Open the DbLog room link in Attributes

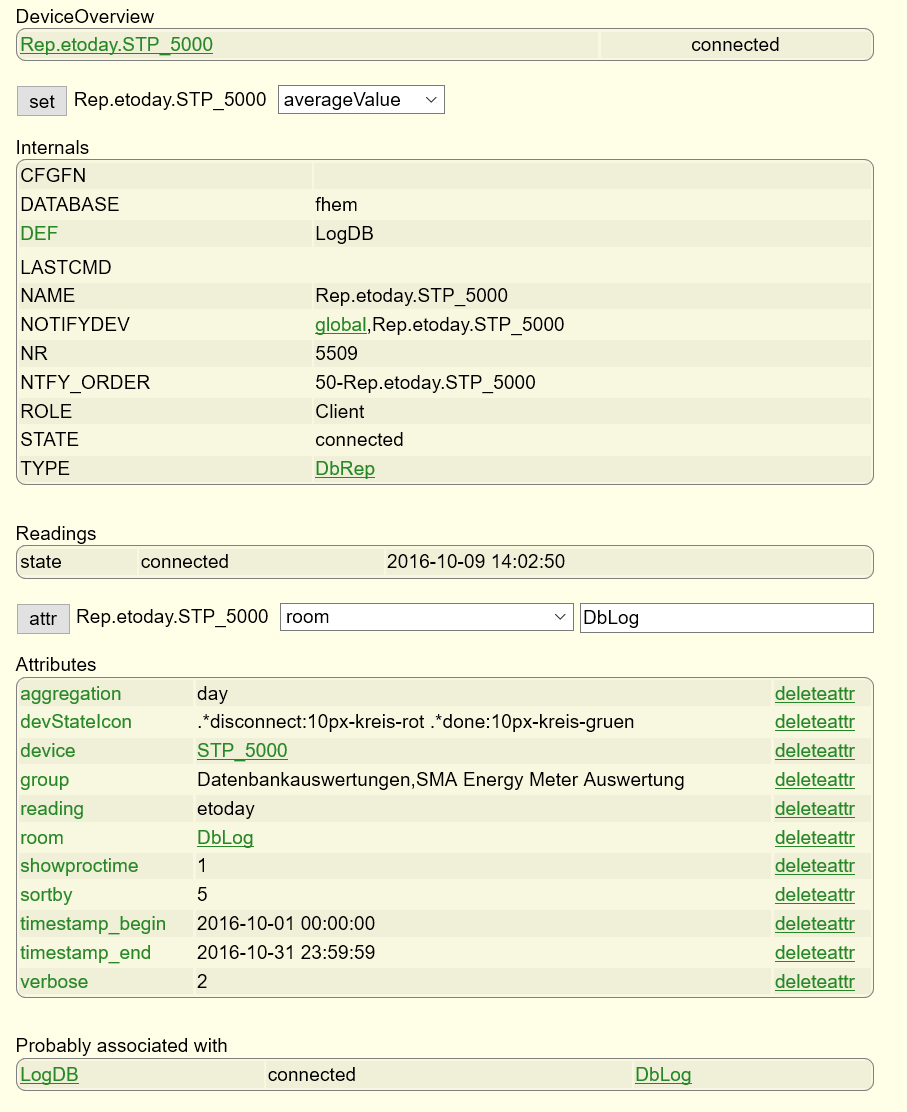pos(225,838)
